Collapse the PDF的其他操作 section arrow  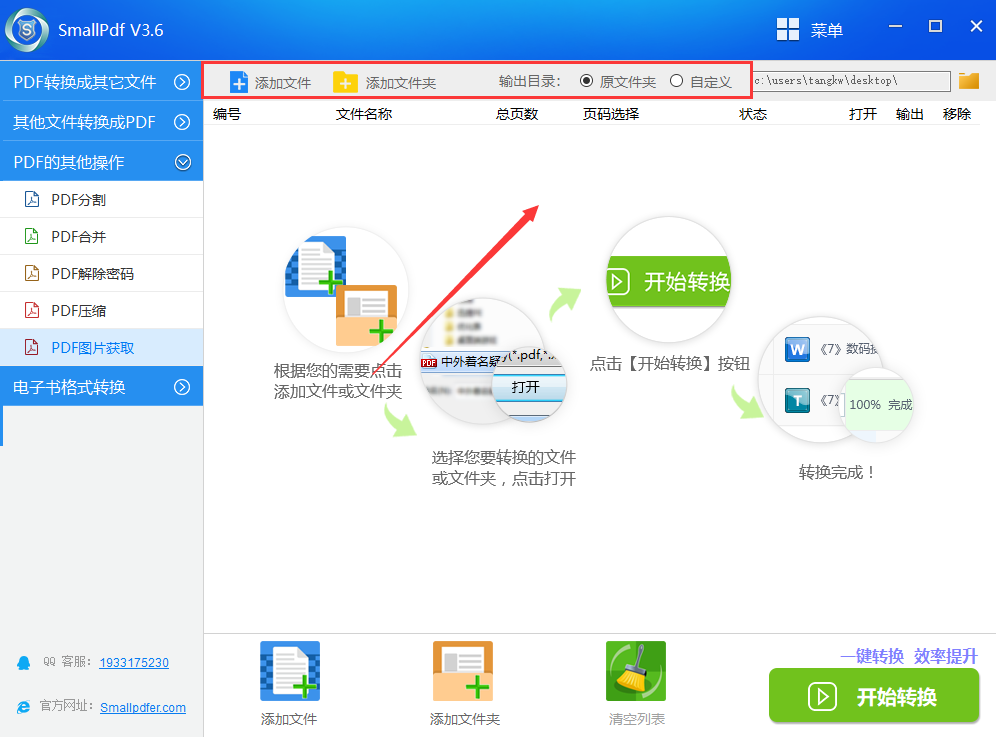pyautogui.click(x=183, y=163)
